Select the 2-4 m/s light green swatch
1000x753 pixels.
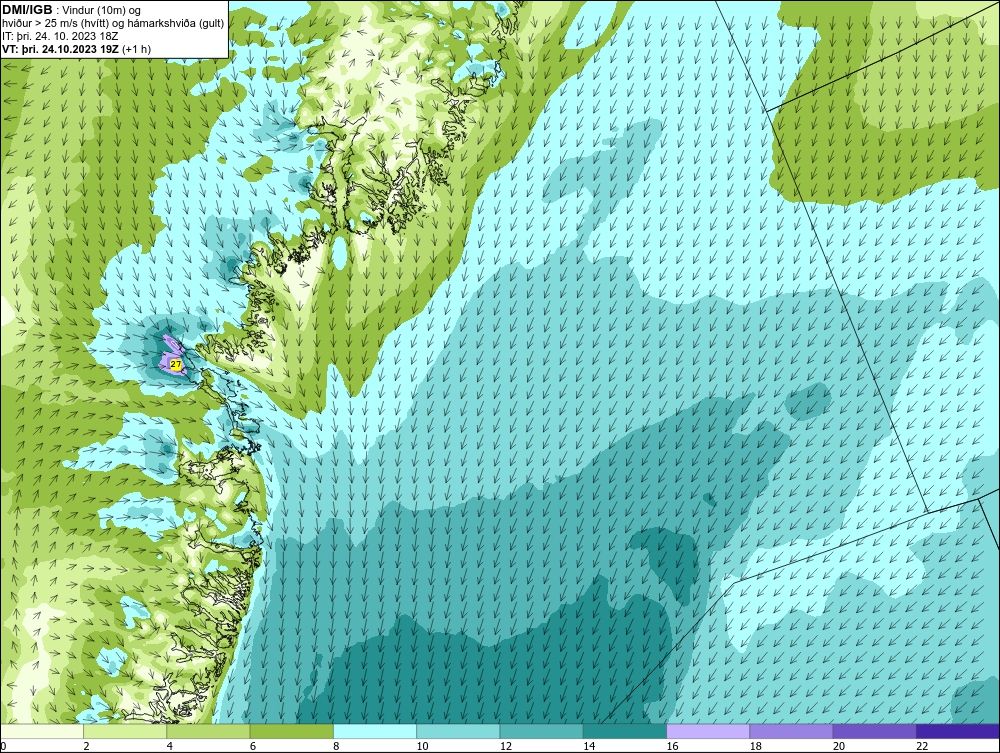[x=125, y=731]
